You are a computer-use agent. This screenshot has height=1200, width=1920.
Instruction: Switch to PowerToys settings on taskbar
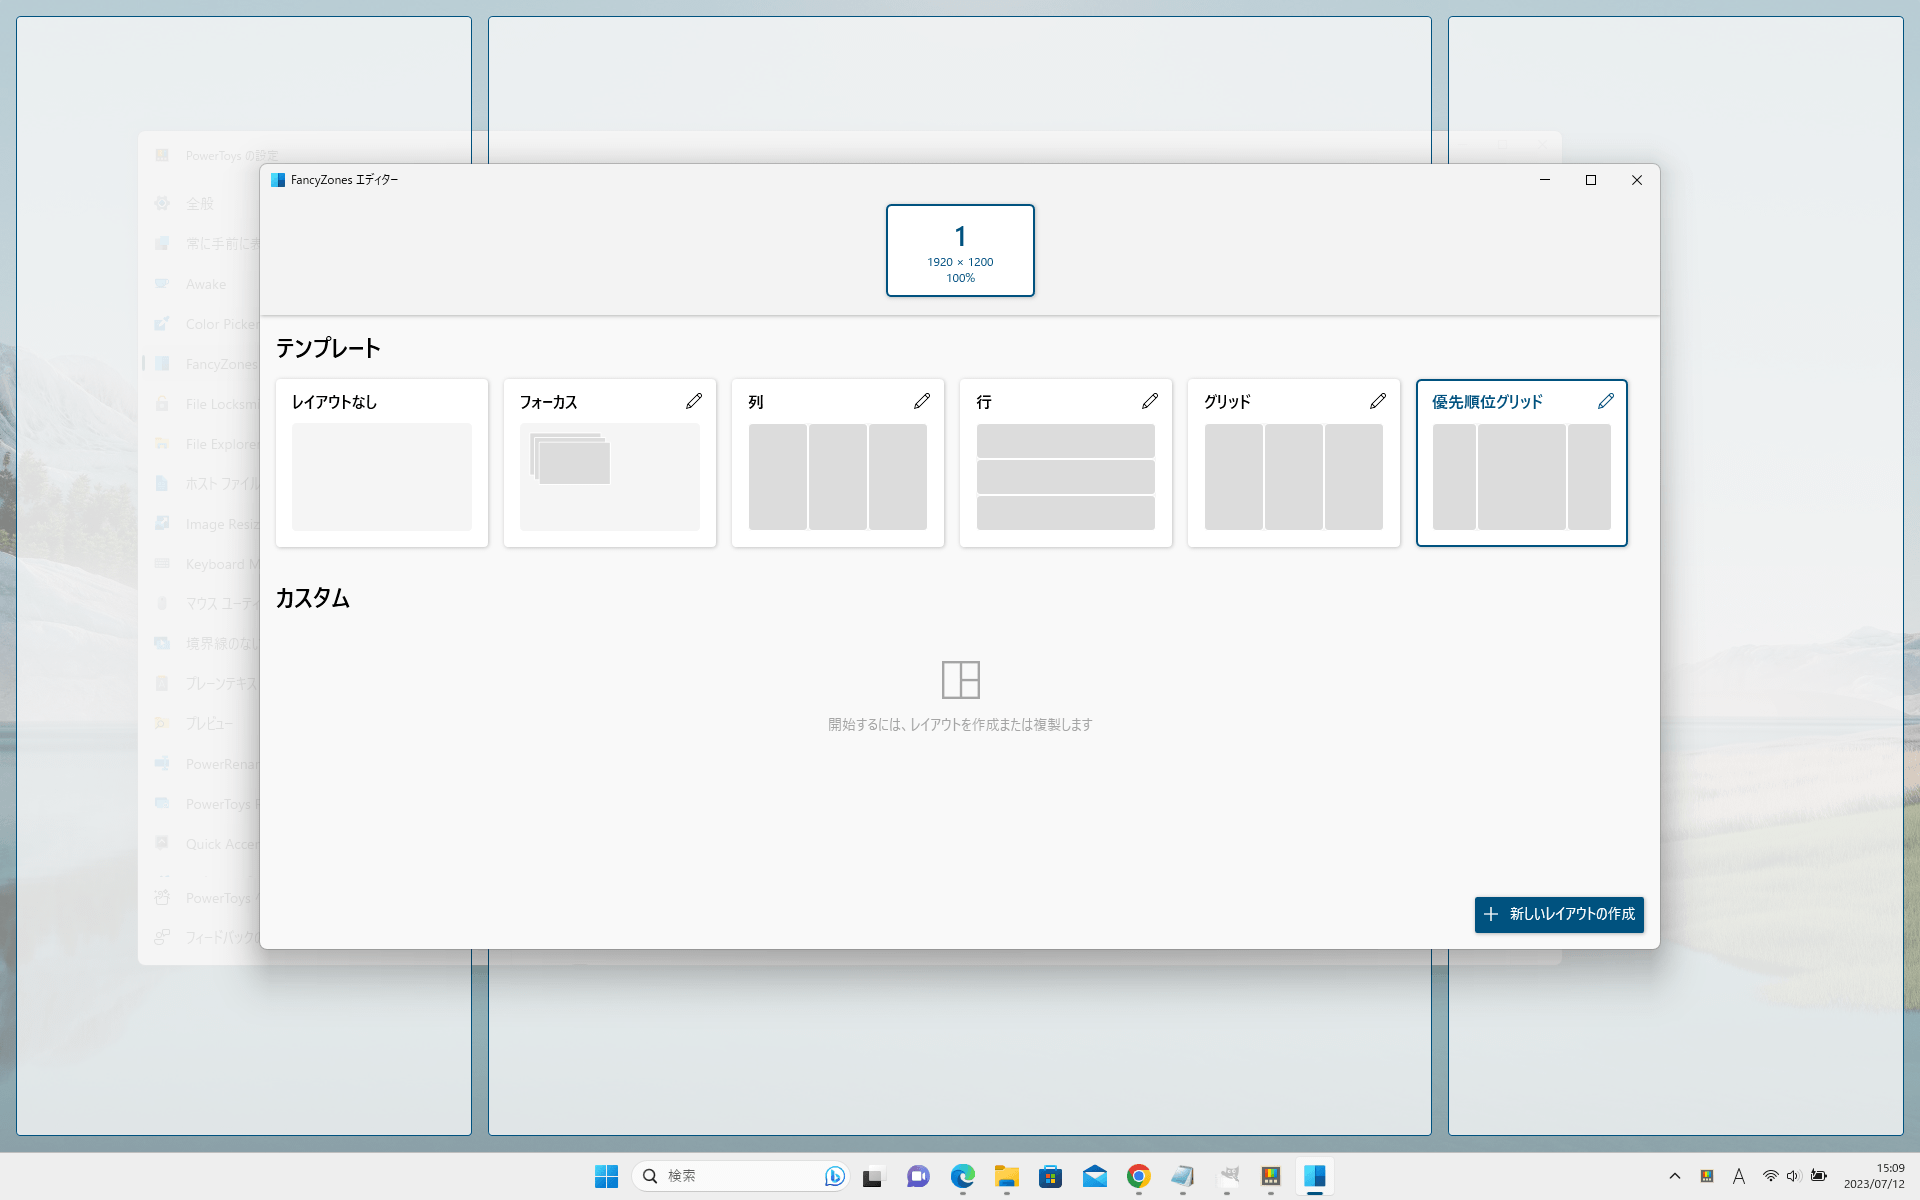pyautogui.click(x=1270, y=1176)
